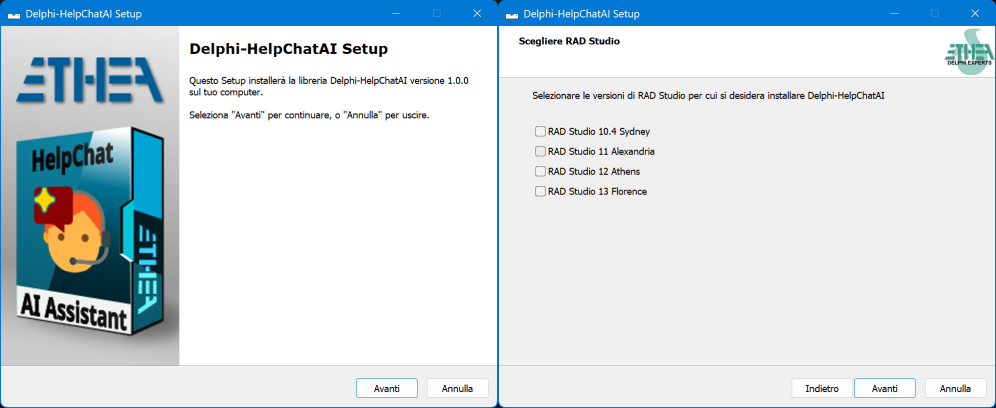Click the 'Scegliere RAD Studio' heading

click(569, 41)
